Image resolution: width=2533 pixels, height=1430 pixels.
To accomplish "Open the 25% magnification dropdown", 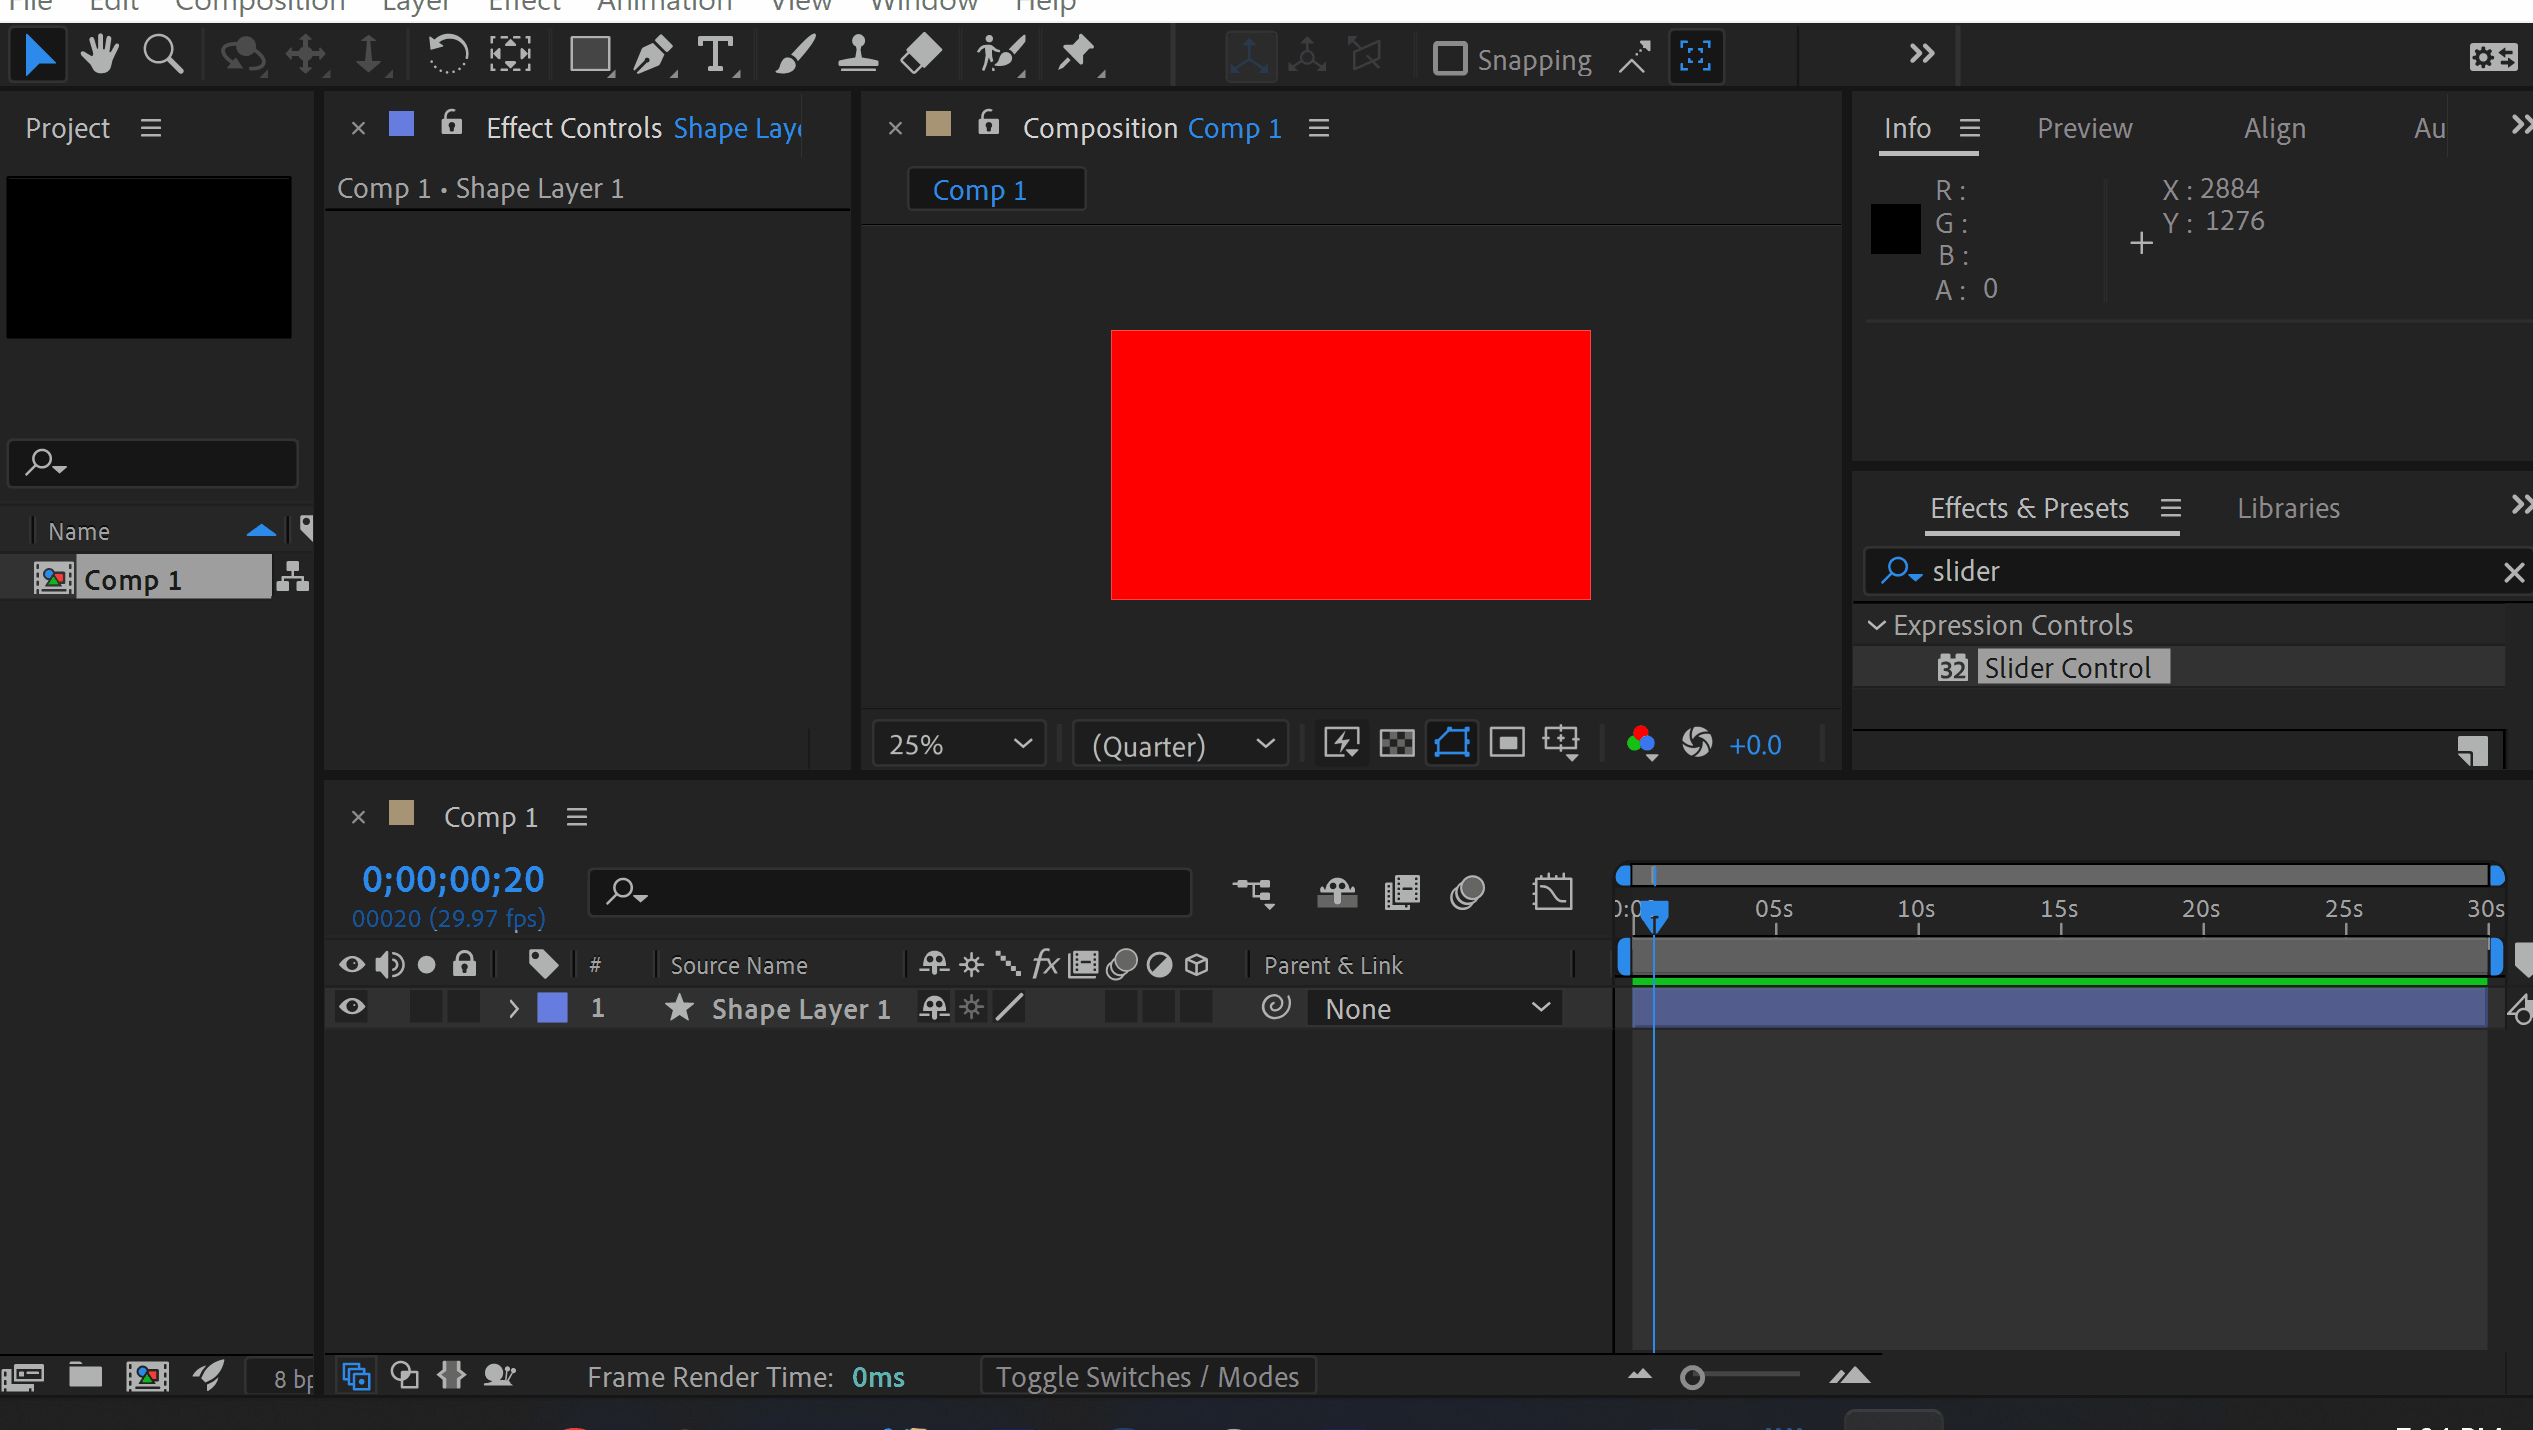I will tap(959, 744).
